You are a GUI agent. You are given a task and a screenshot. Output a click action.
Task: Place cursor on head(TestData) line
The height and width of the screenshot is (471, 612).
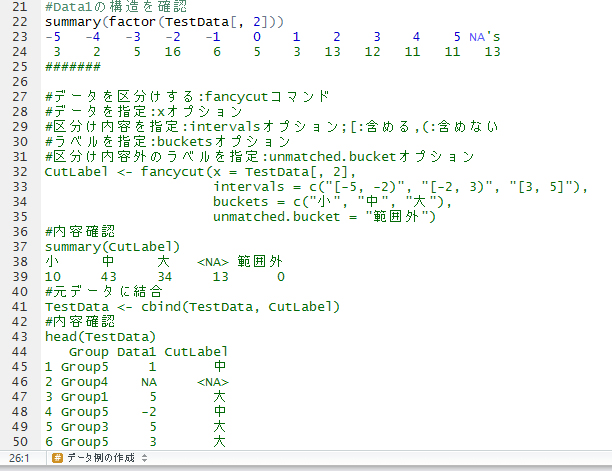tap(100, 337)
